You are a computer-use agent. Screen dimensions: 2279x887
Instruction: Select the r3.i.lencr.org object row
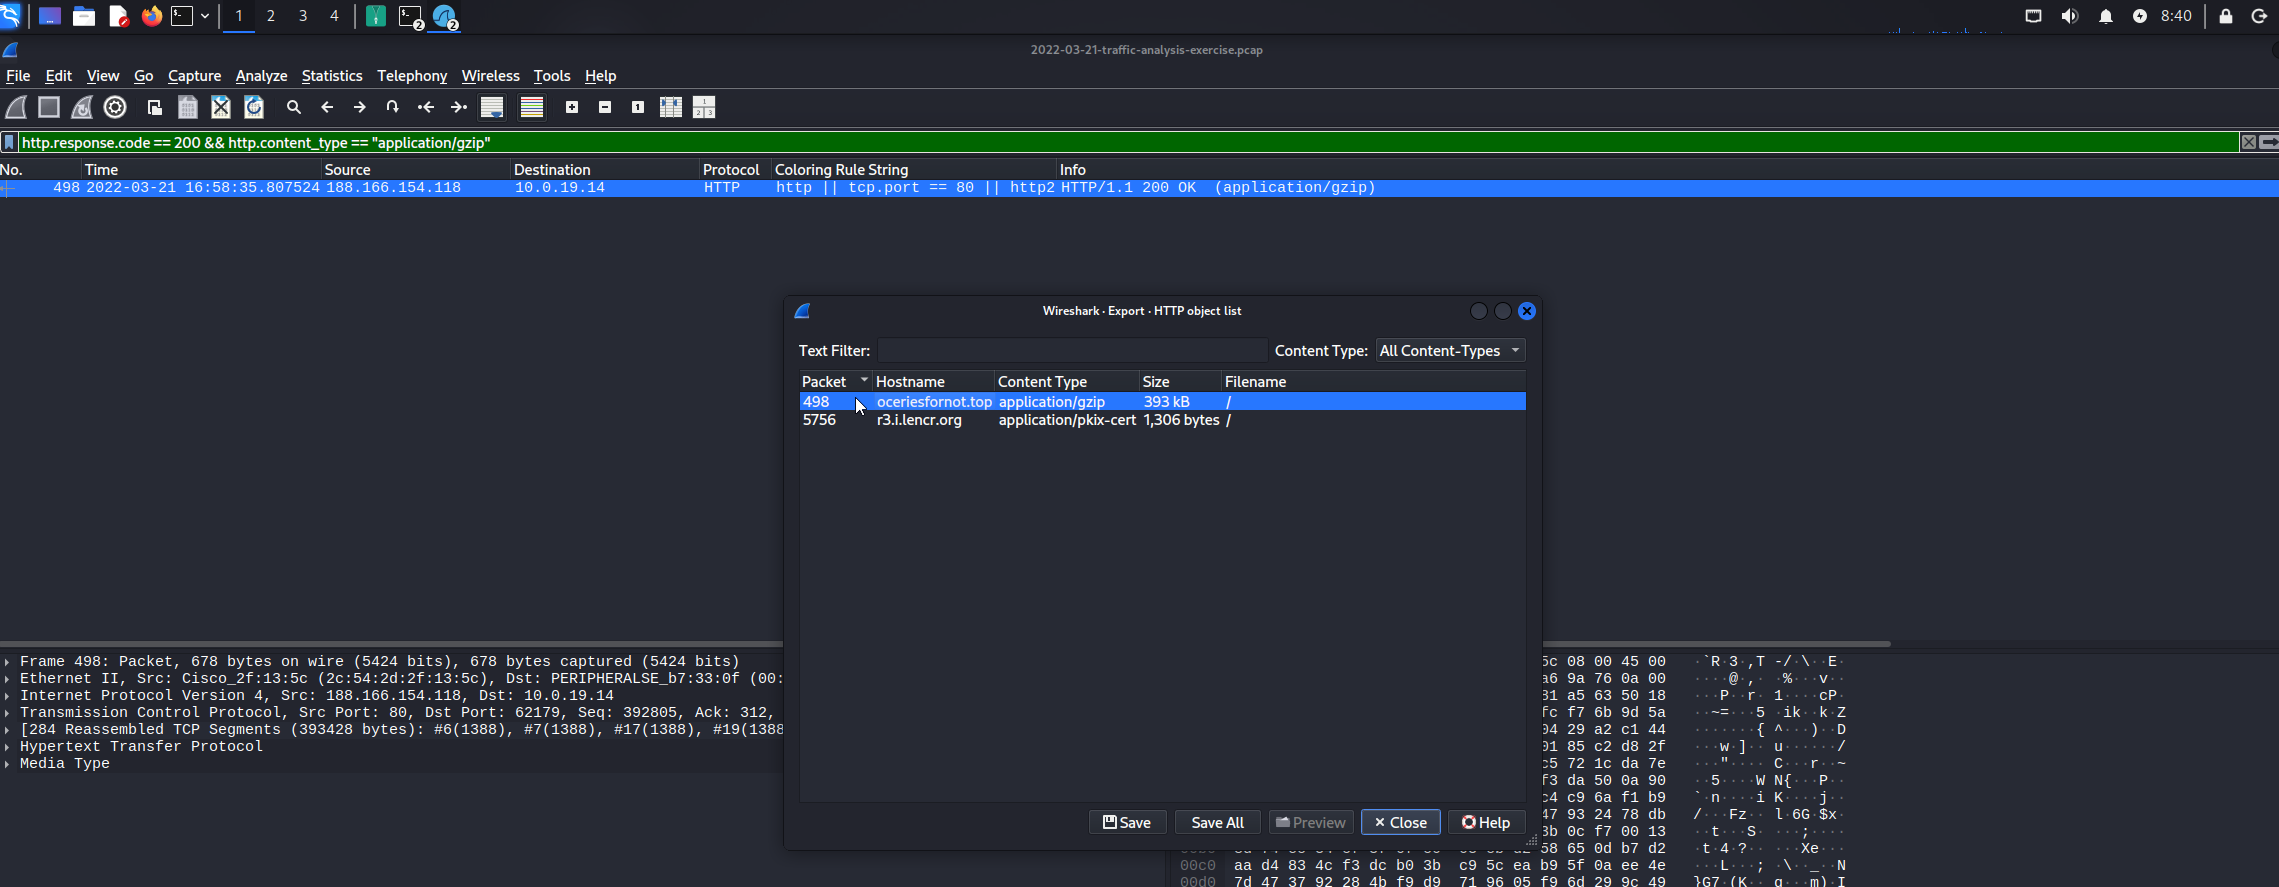click(1162, 420)
